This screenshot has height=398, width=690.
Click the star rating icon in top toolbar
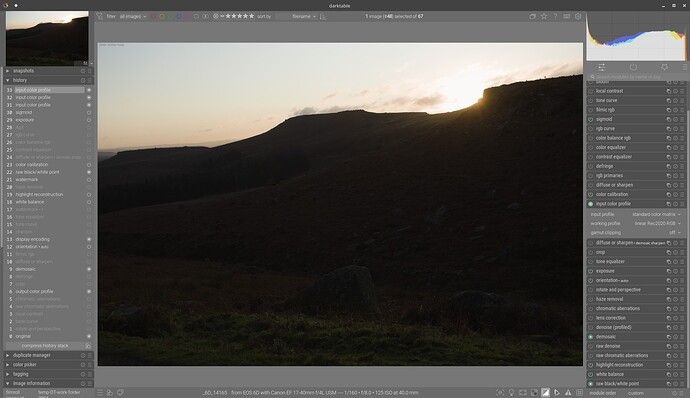coord(544,16)
